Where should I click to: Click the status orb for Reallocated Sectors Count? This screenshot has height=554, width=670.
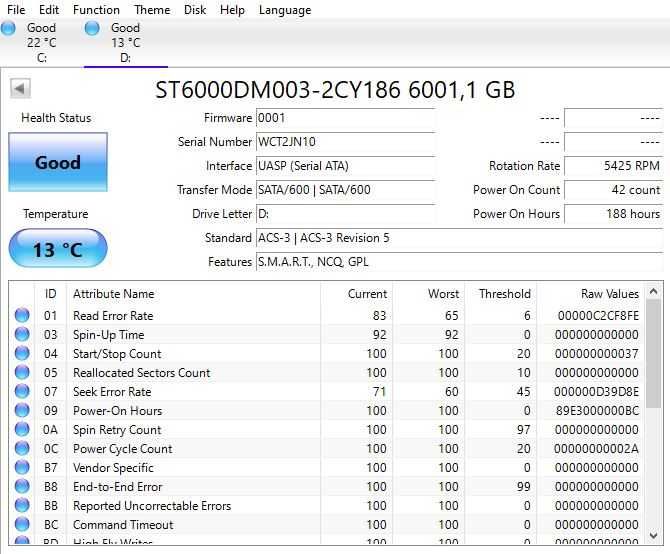tap(22, 372)
